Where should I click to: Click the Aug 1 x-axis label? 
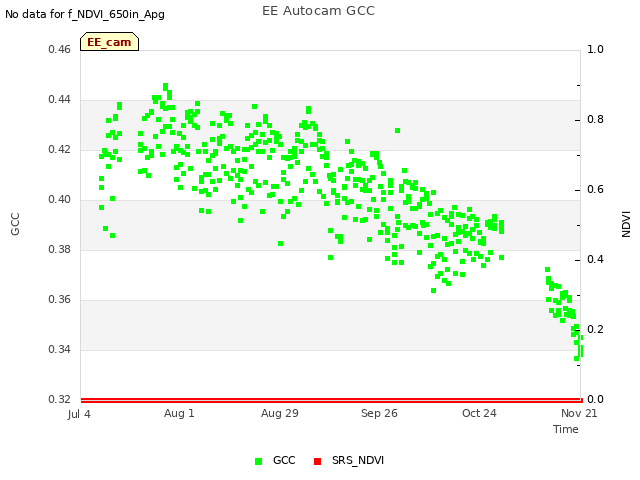coord(179,413)
